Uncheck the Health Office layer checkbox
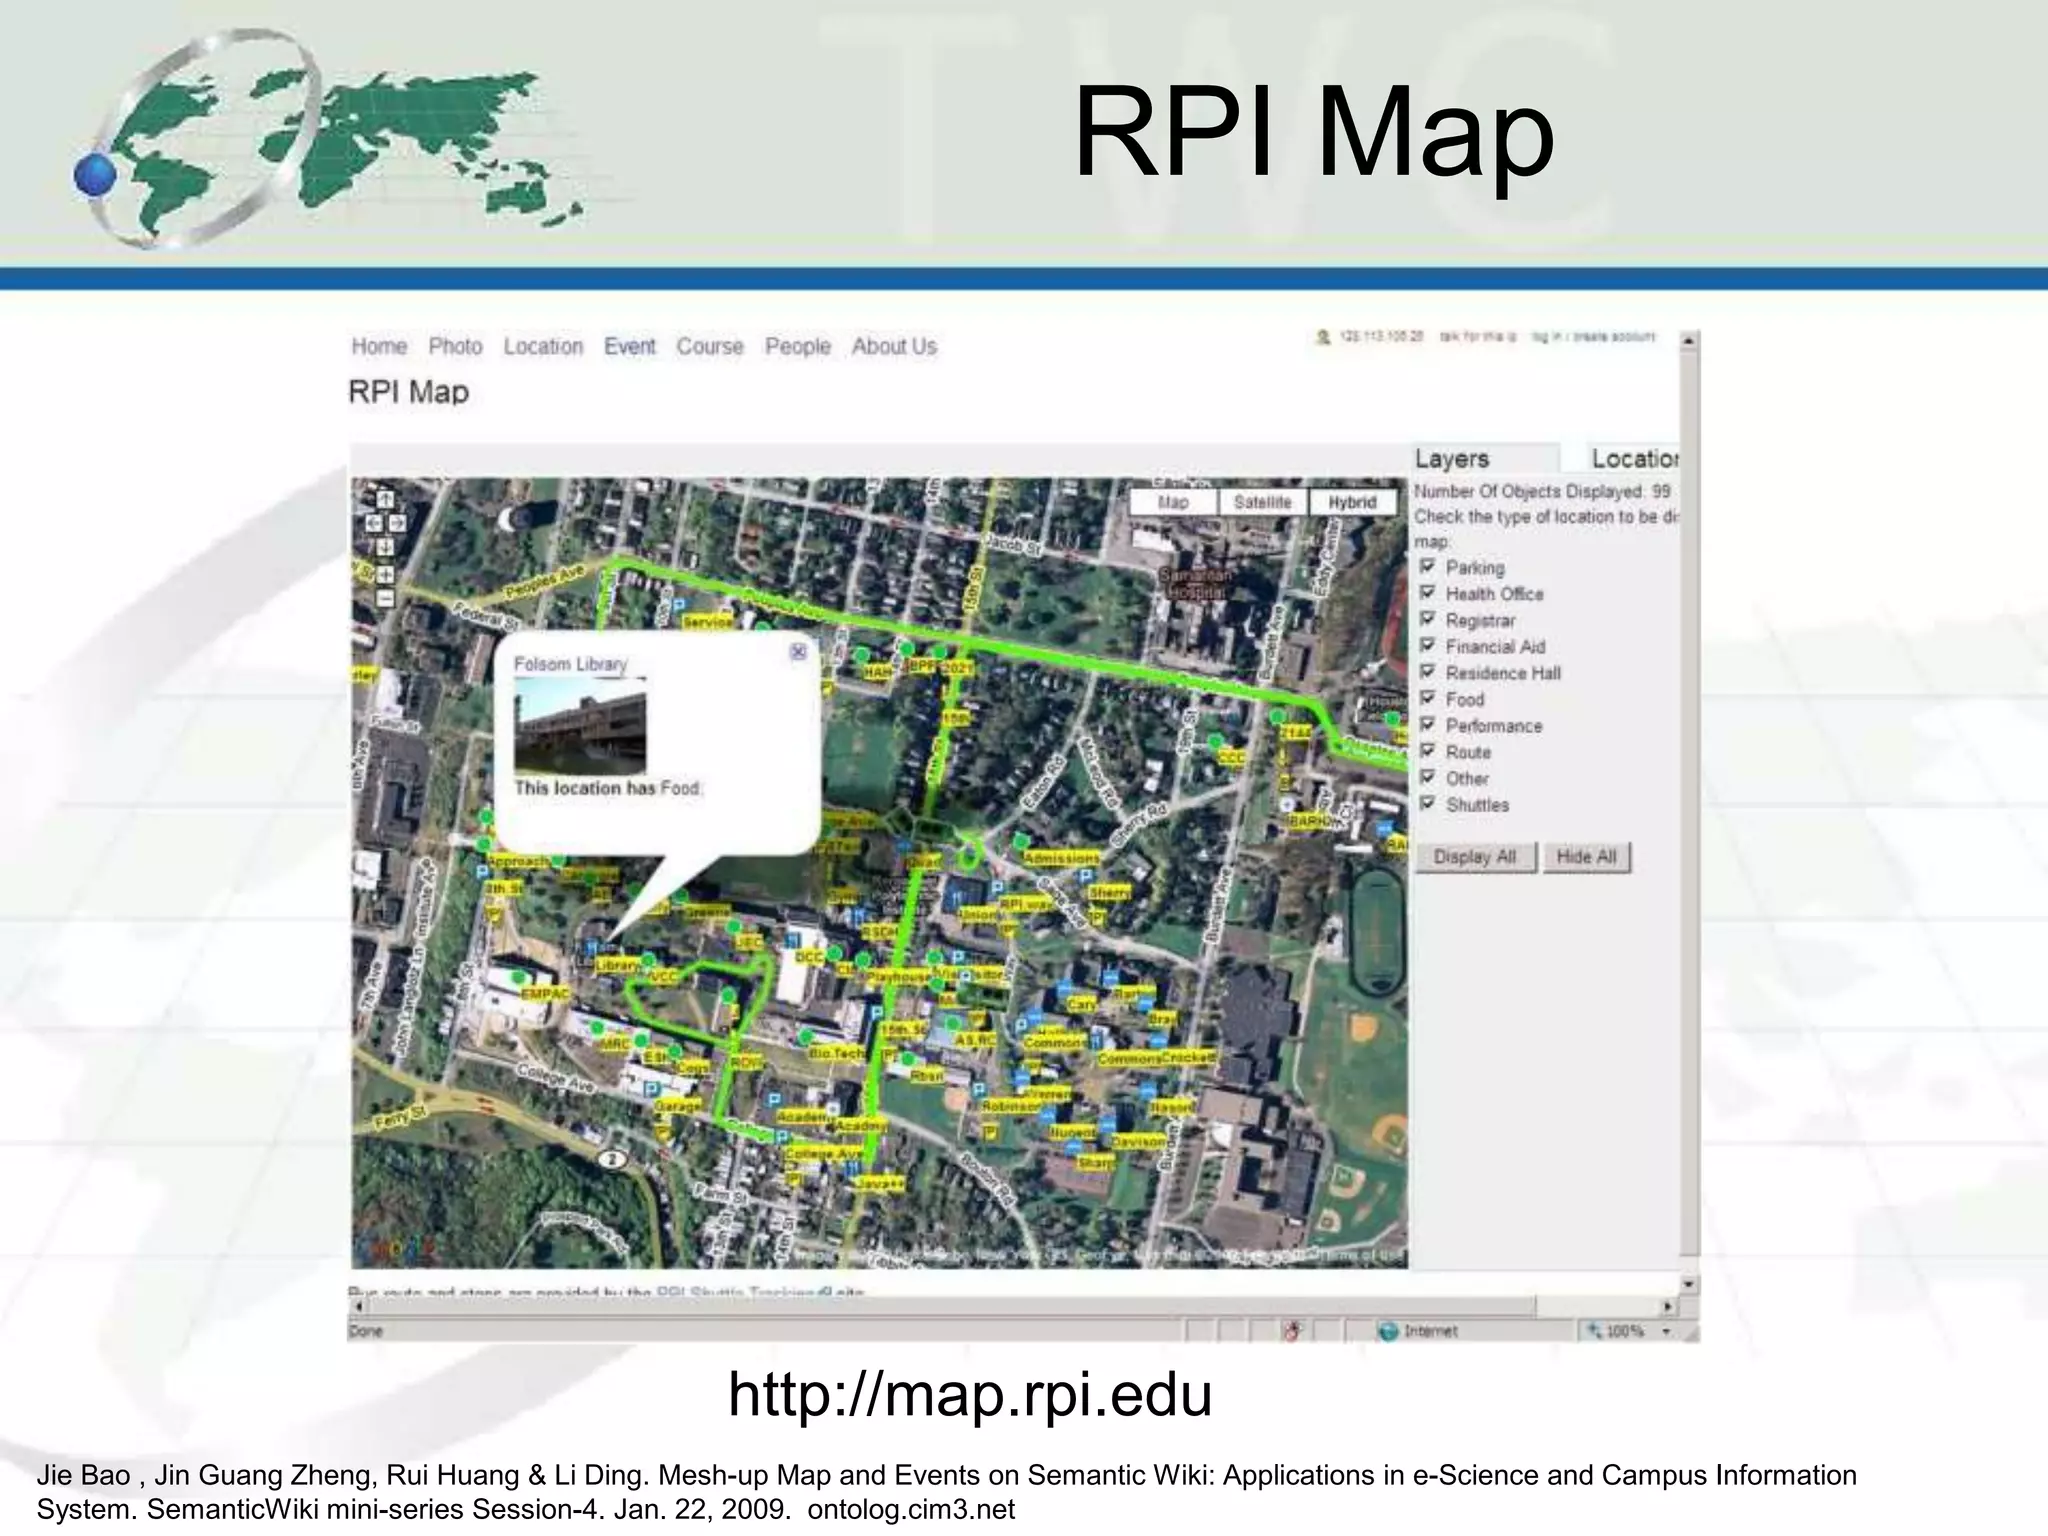This screenshot has height=1536, width=2048. (x=1427, y=592)
